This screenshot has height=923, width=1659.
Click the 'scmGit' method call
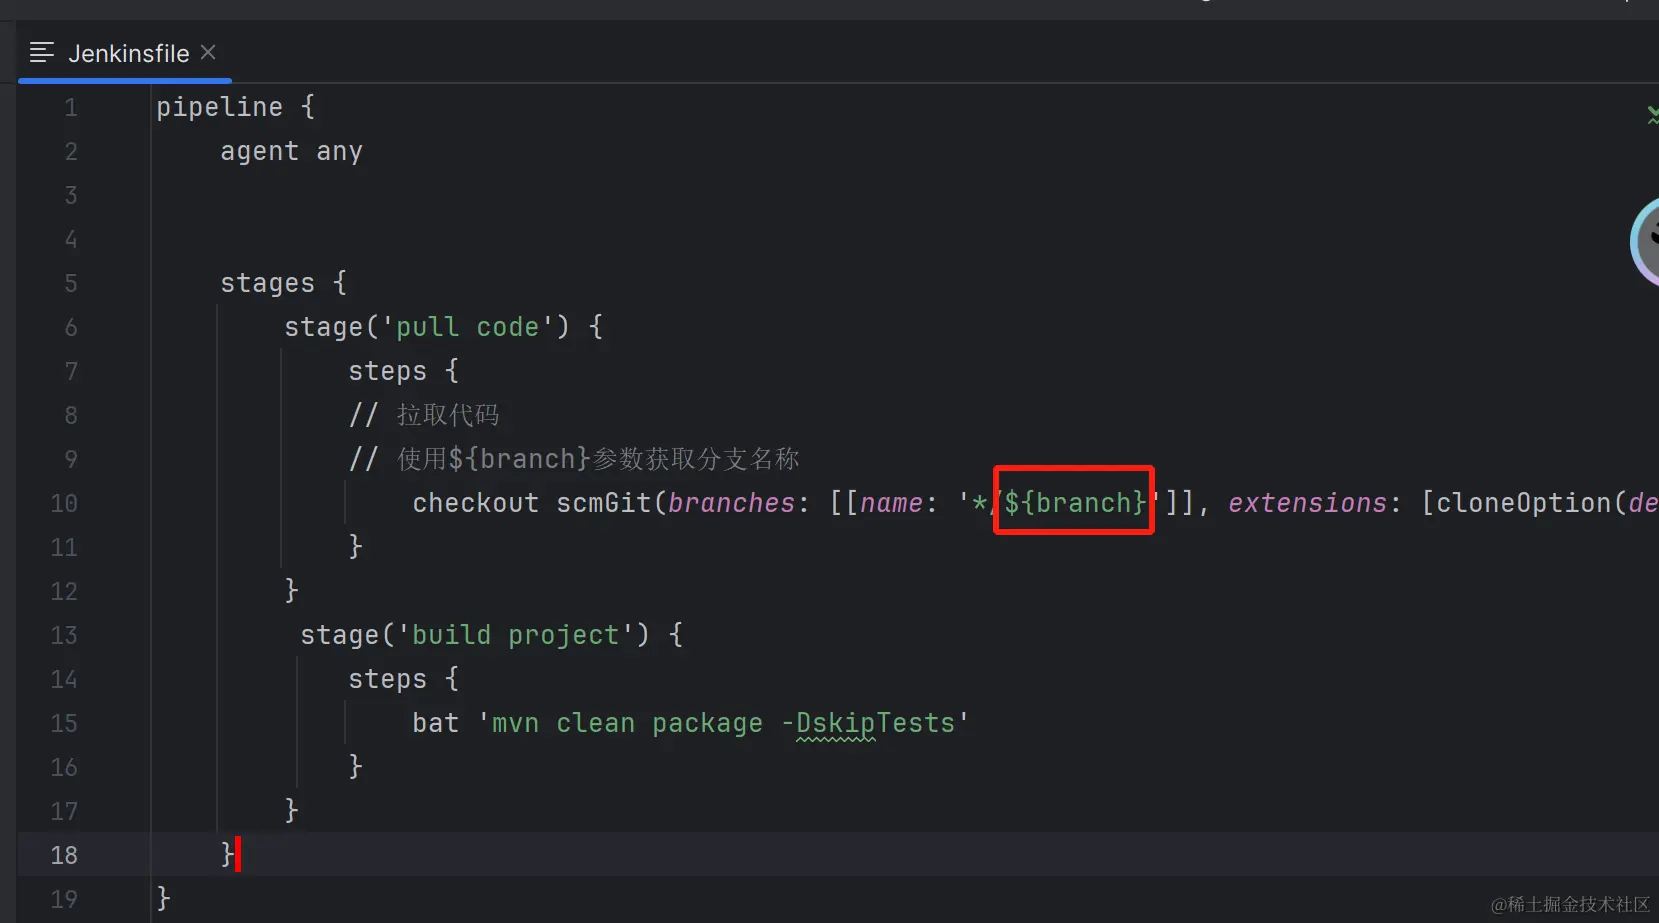click(x=603, y=503)
